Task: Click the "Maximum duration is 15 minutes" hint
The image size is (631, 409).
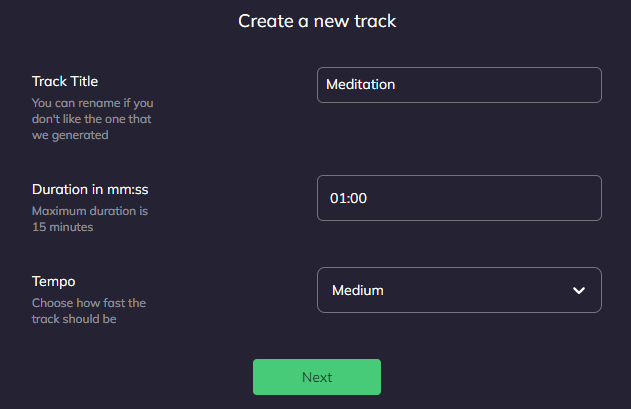Action: (x=90, y=219)
